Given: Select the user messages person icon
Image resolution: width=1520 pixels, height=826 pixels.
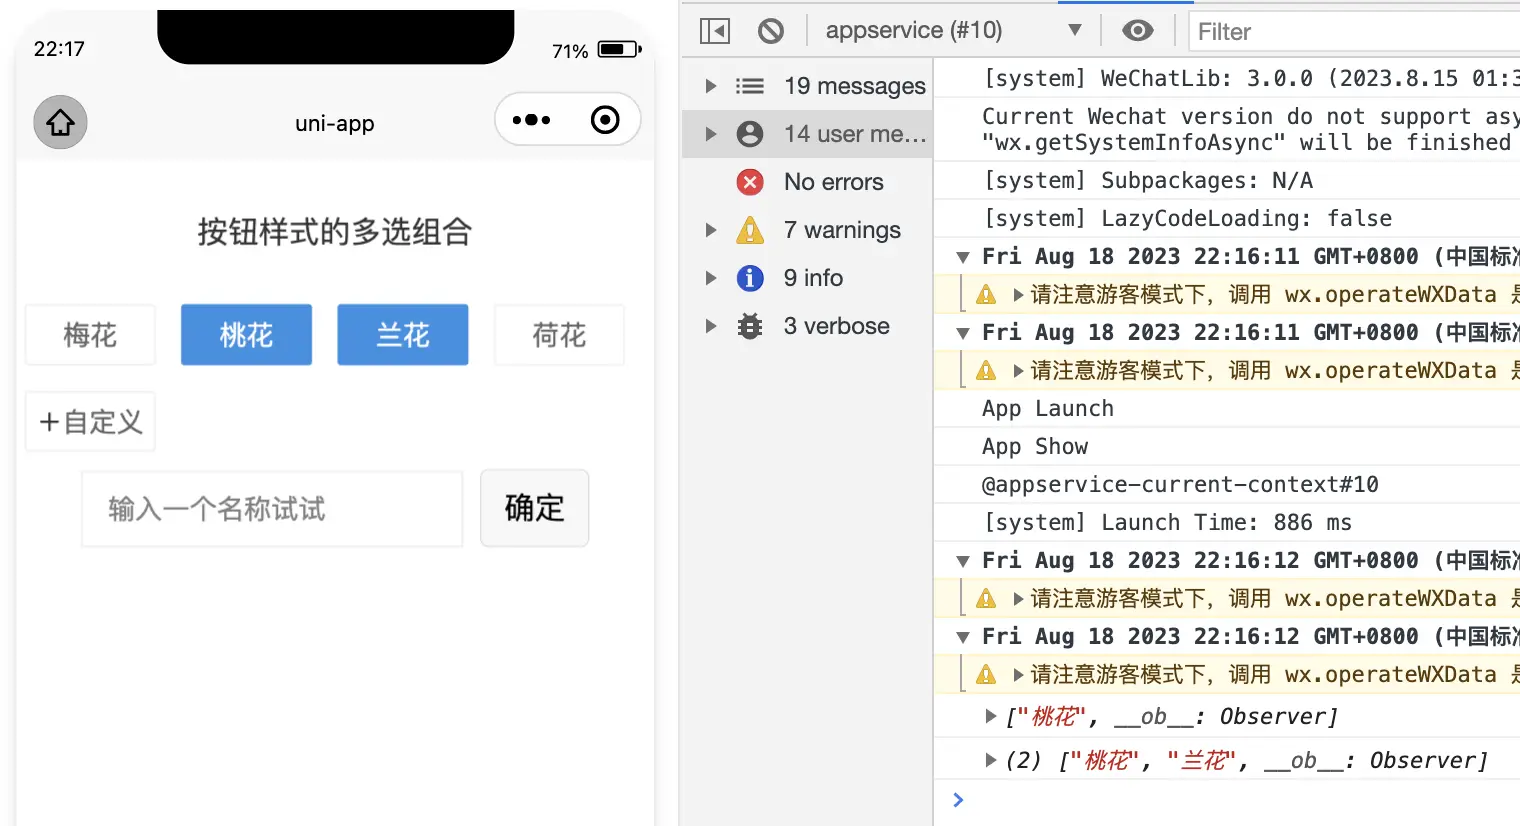Looking at the screenshot, I should coord(750,134).
